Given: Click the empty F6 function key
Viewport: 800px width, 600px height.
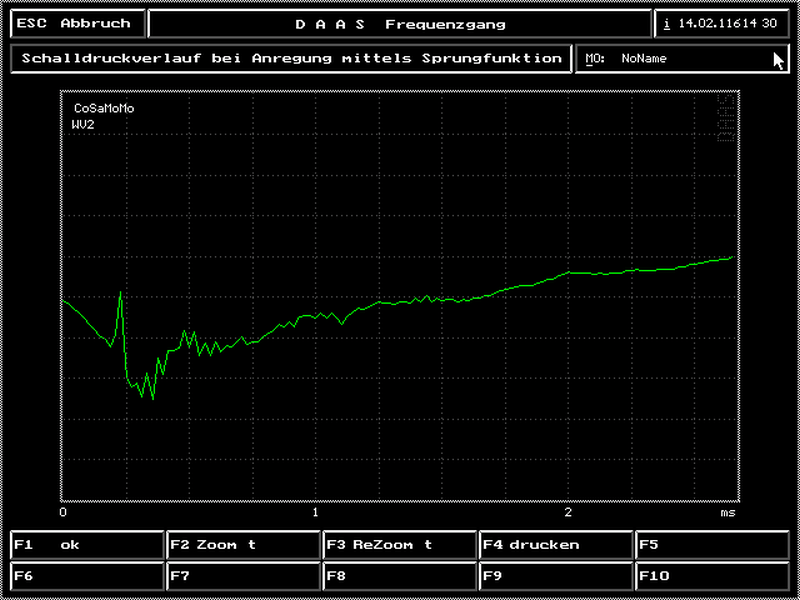Looking at the screenshot, I should (x=87, y=576).
